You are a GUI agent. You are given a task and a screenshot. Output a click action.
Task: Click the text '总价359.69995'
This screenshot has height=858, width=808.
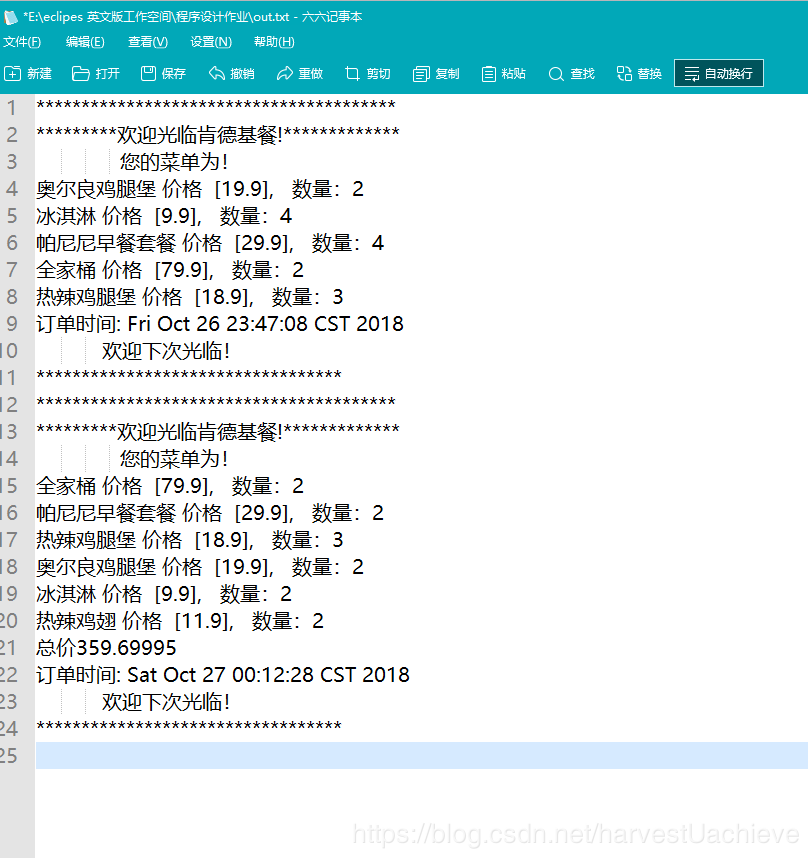106,648
